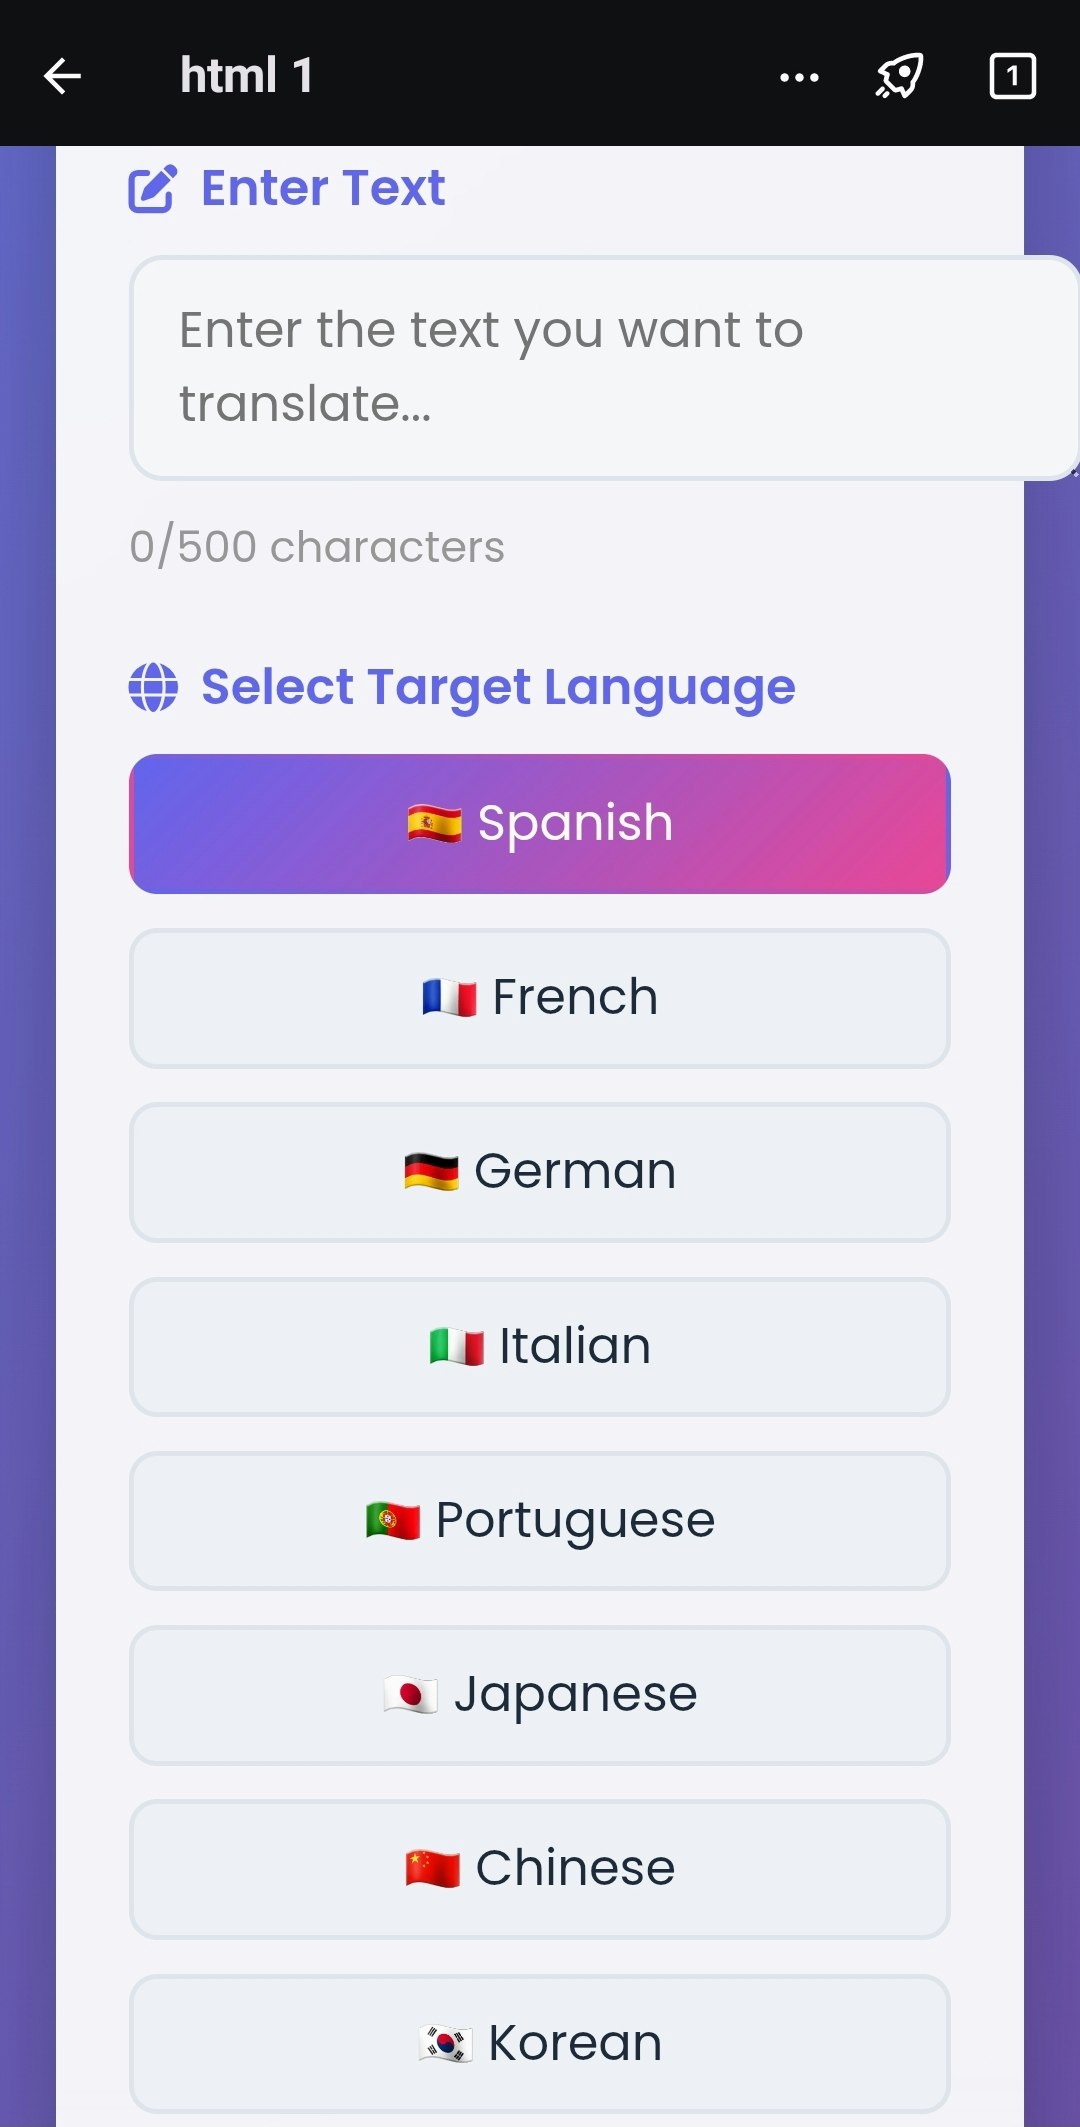Screen dimensions: 1080x2127
Task: Tap the Spanish flag emoji
Action: [x=430, y=822]
